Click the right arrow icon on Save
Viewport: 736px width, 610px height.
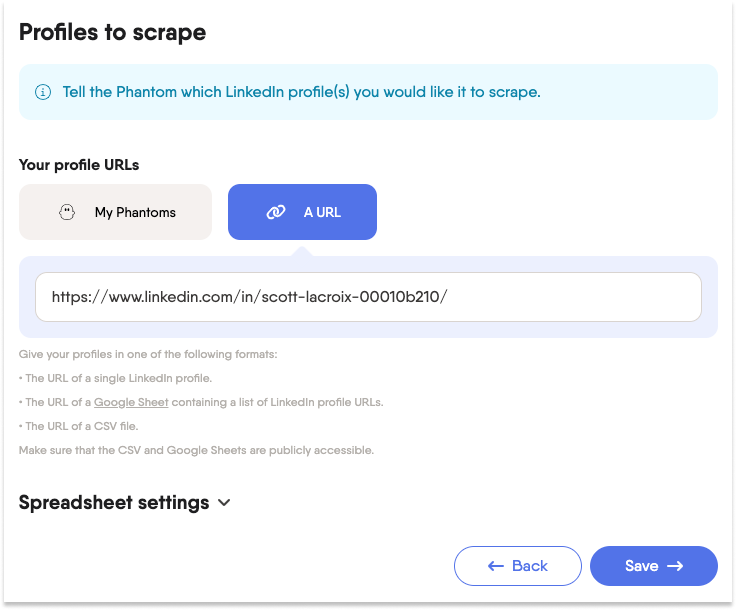pos(675,566)
